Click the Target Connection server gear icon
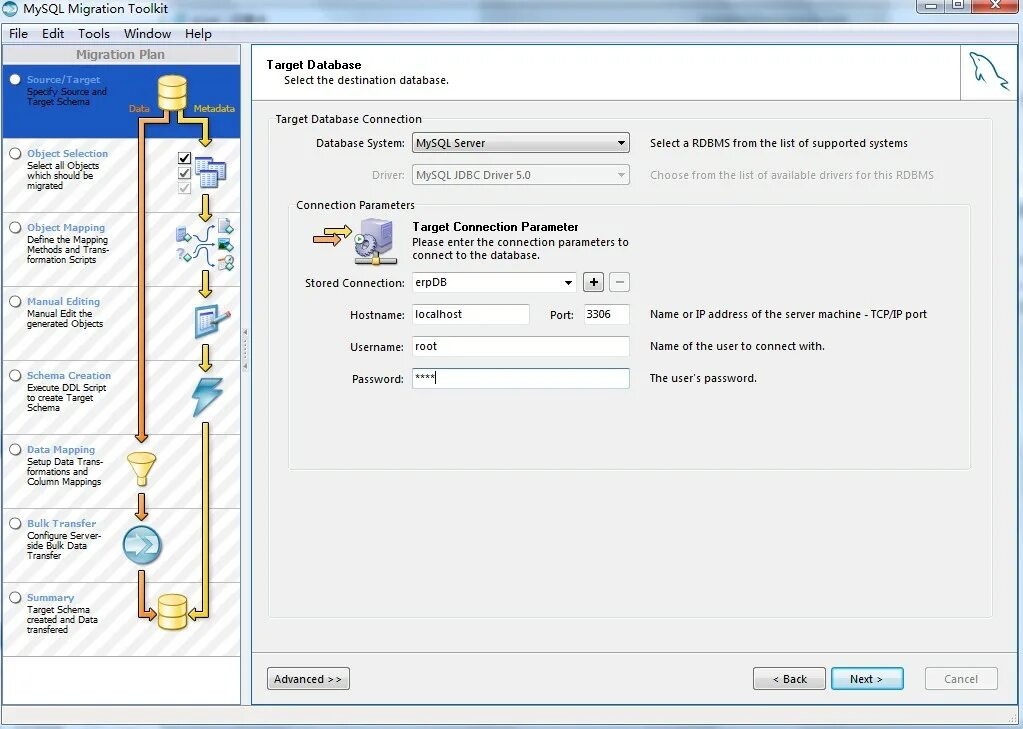 pyautogui.click(x=375, y=242)
